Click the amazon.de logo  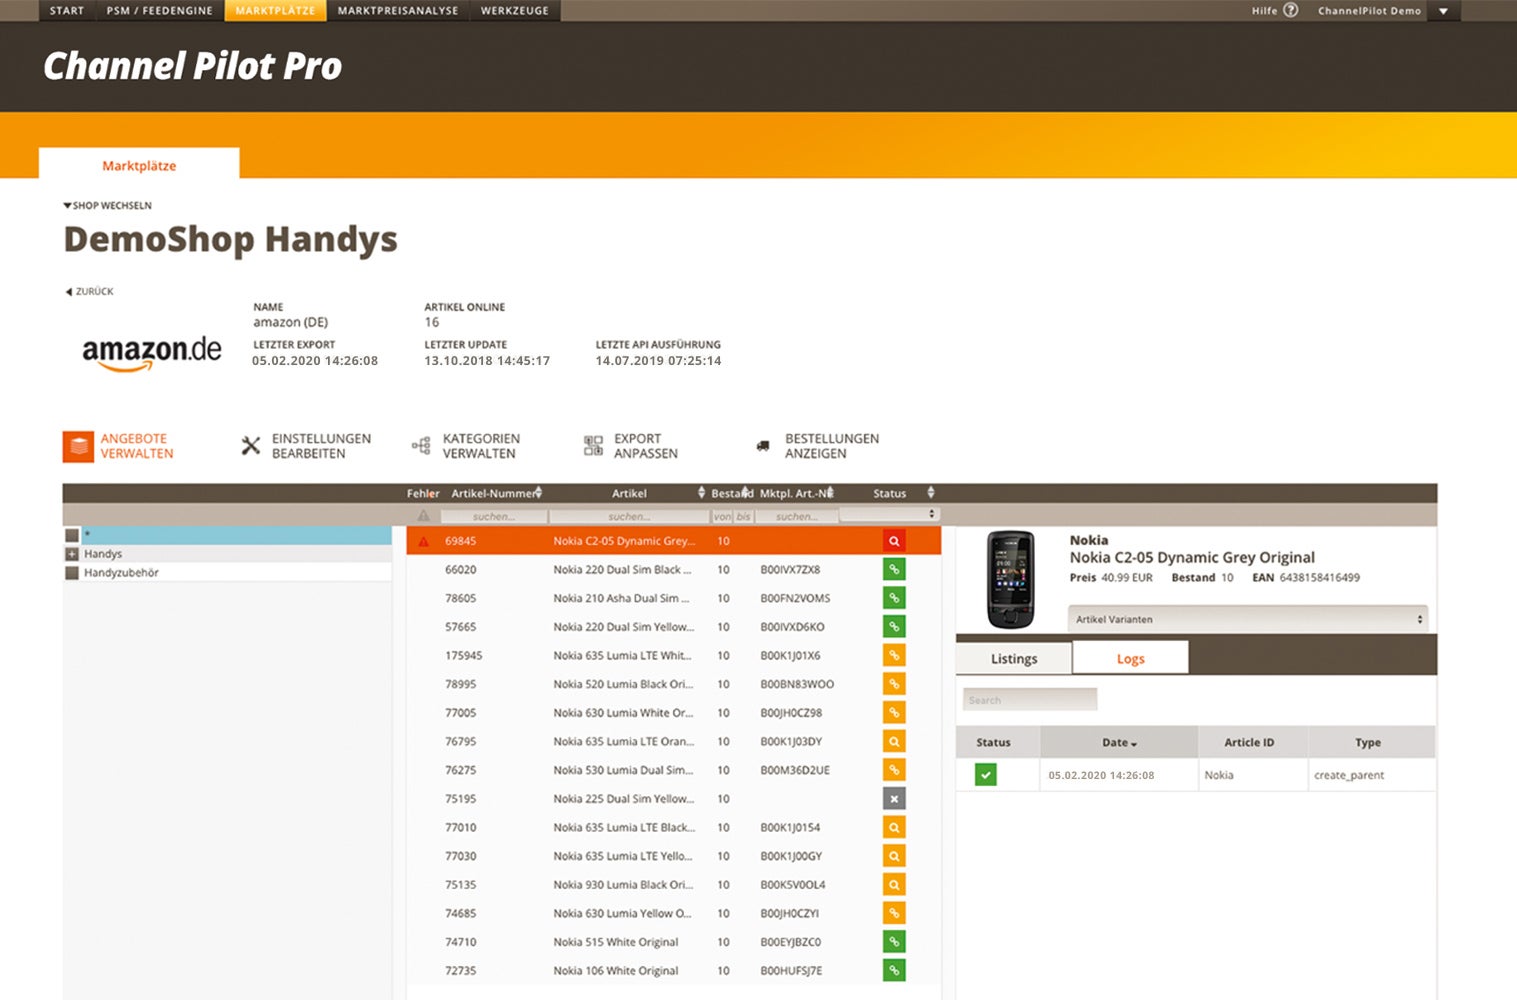[x=152, y=353]
